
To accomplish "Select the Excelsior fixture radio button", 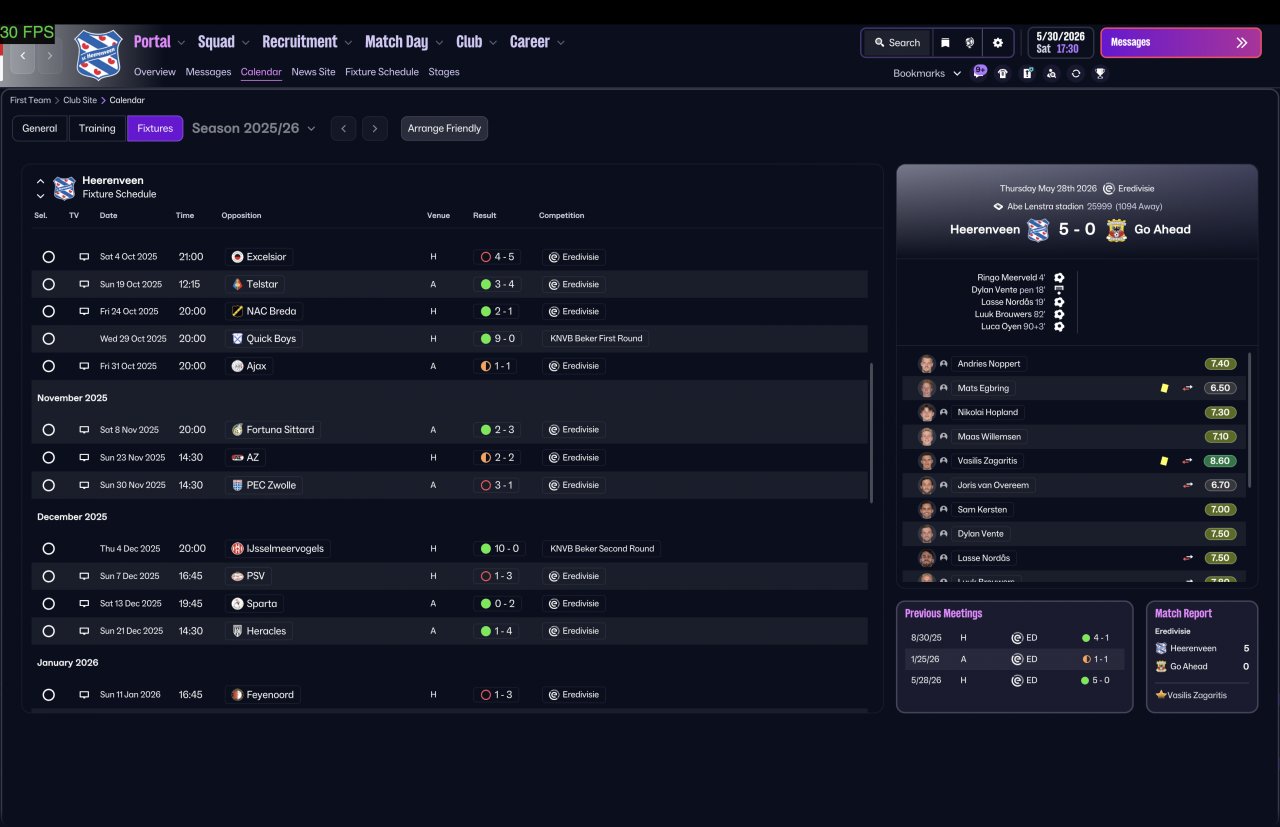I will pos(48,257).
